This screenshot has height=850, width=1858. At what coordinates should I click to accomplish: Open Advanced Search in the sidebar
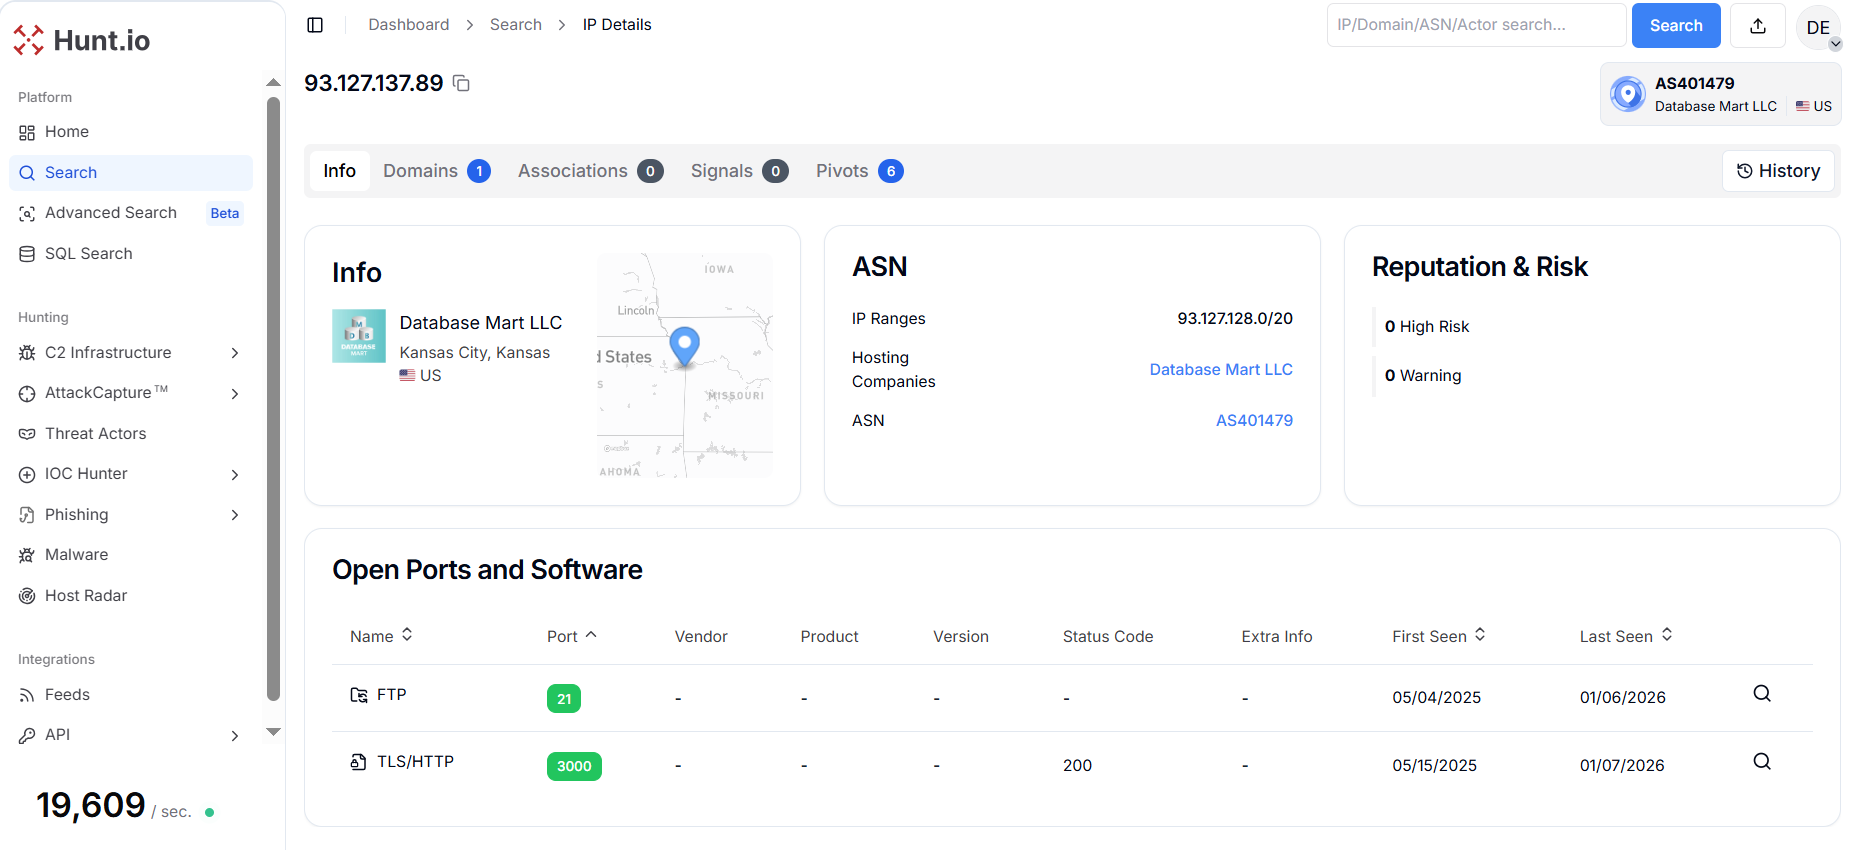point(110,213)
